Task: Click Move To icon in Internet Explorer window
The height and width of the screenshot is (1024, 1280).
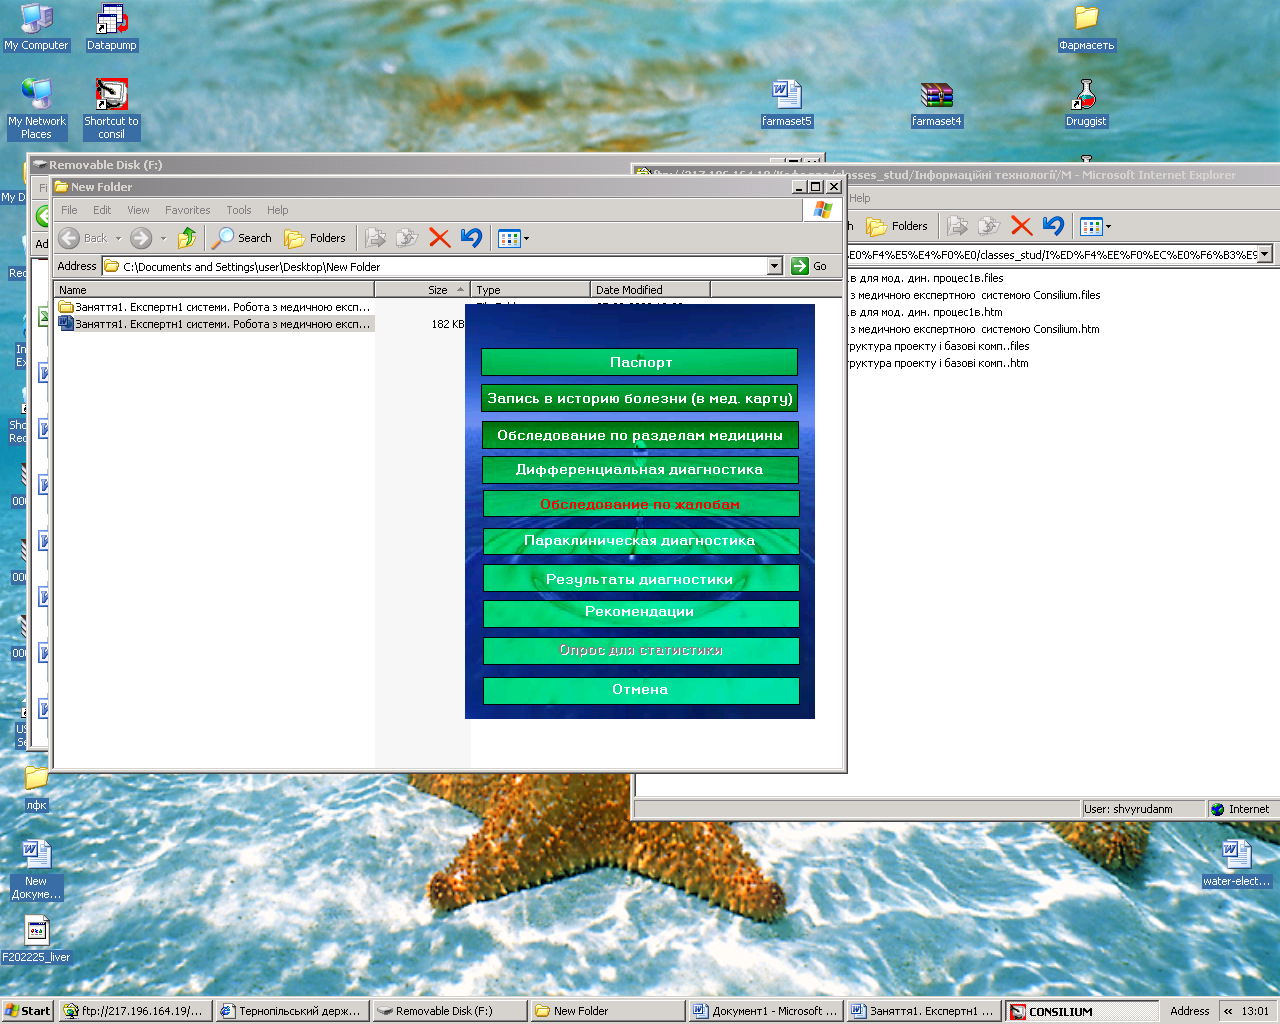Action: tap(957, 226)
